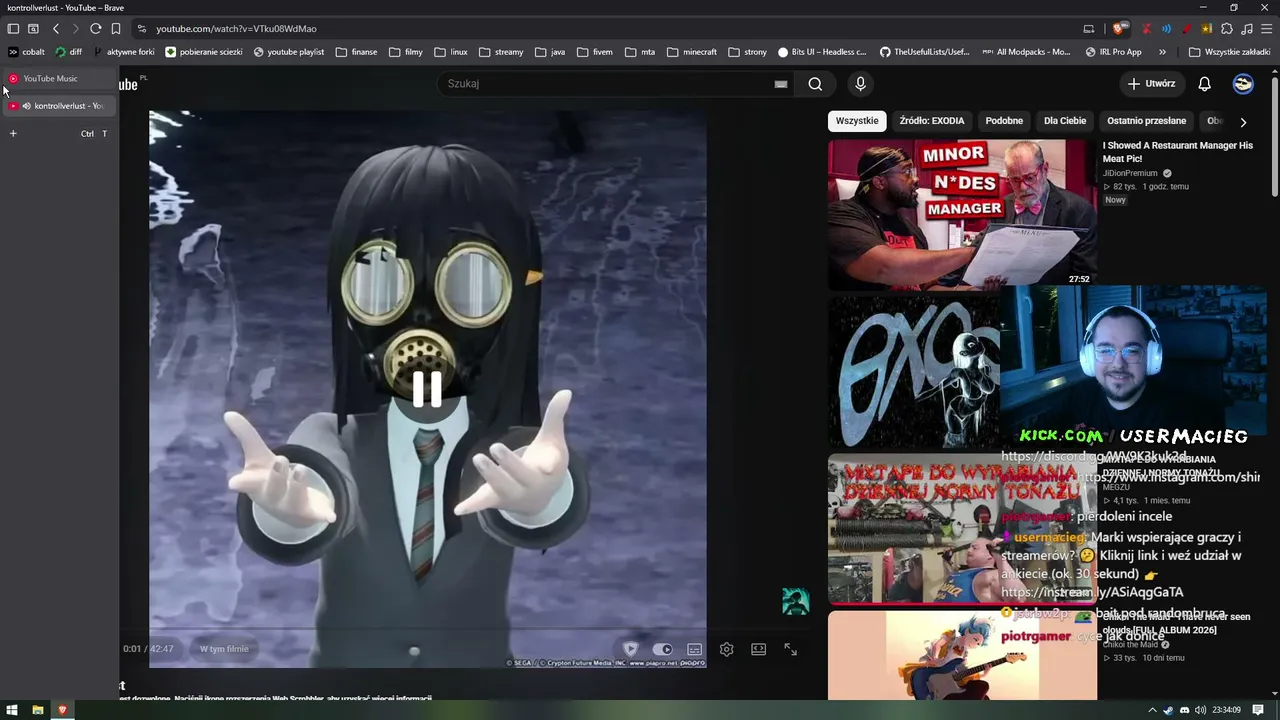Image resolution: width=1280 pixels, height=720 pixels.
Task: Open site settings icon in the address bar
Action: point(142,29)
